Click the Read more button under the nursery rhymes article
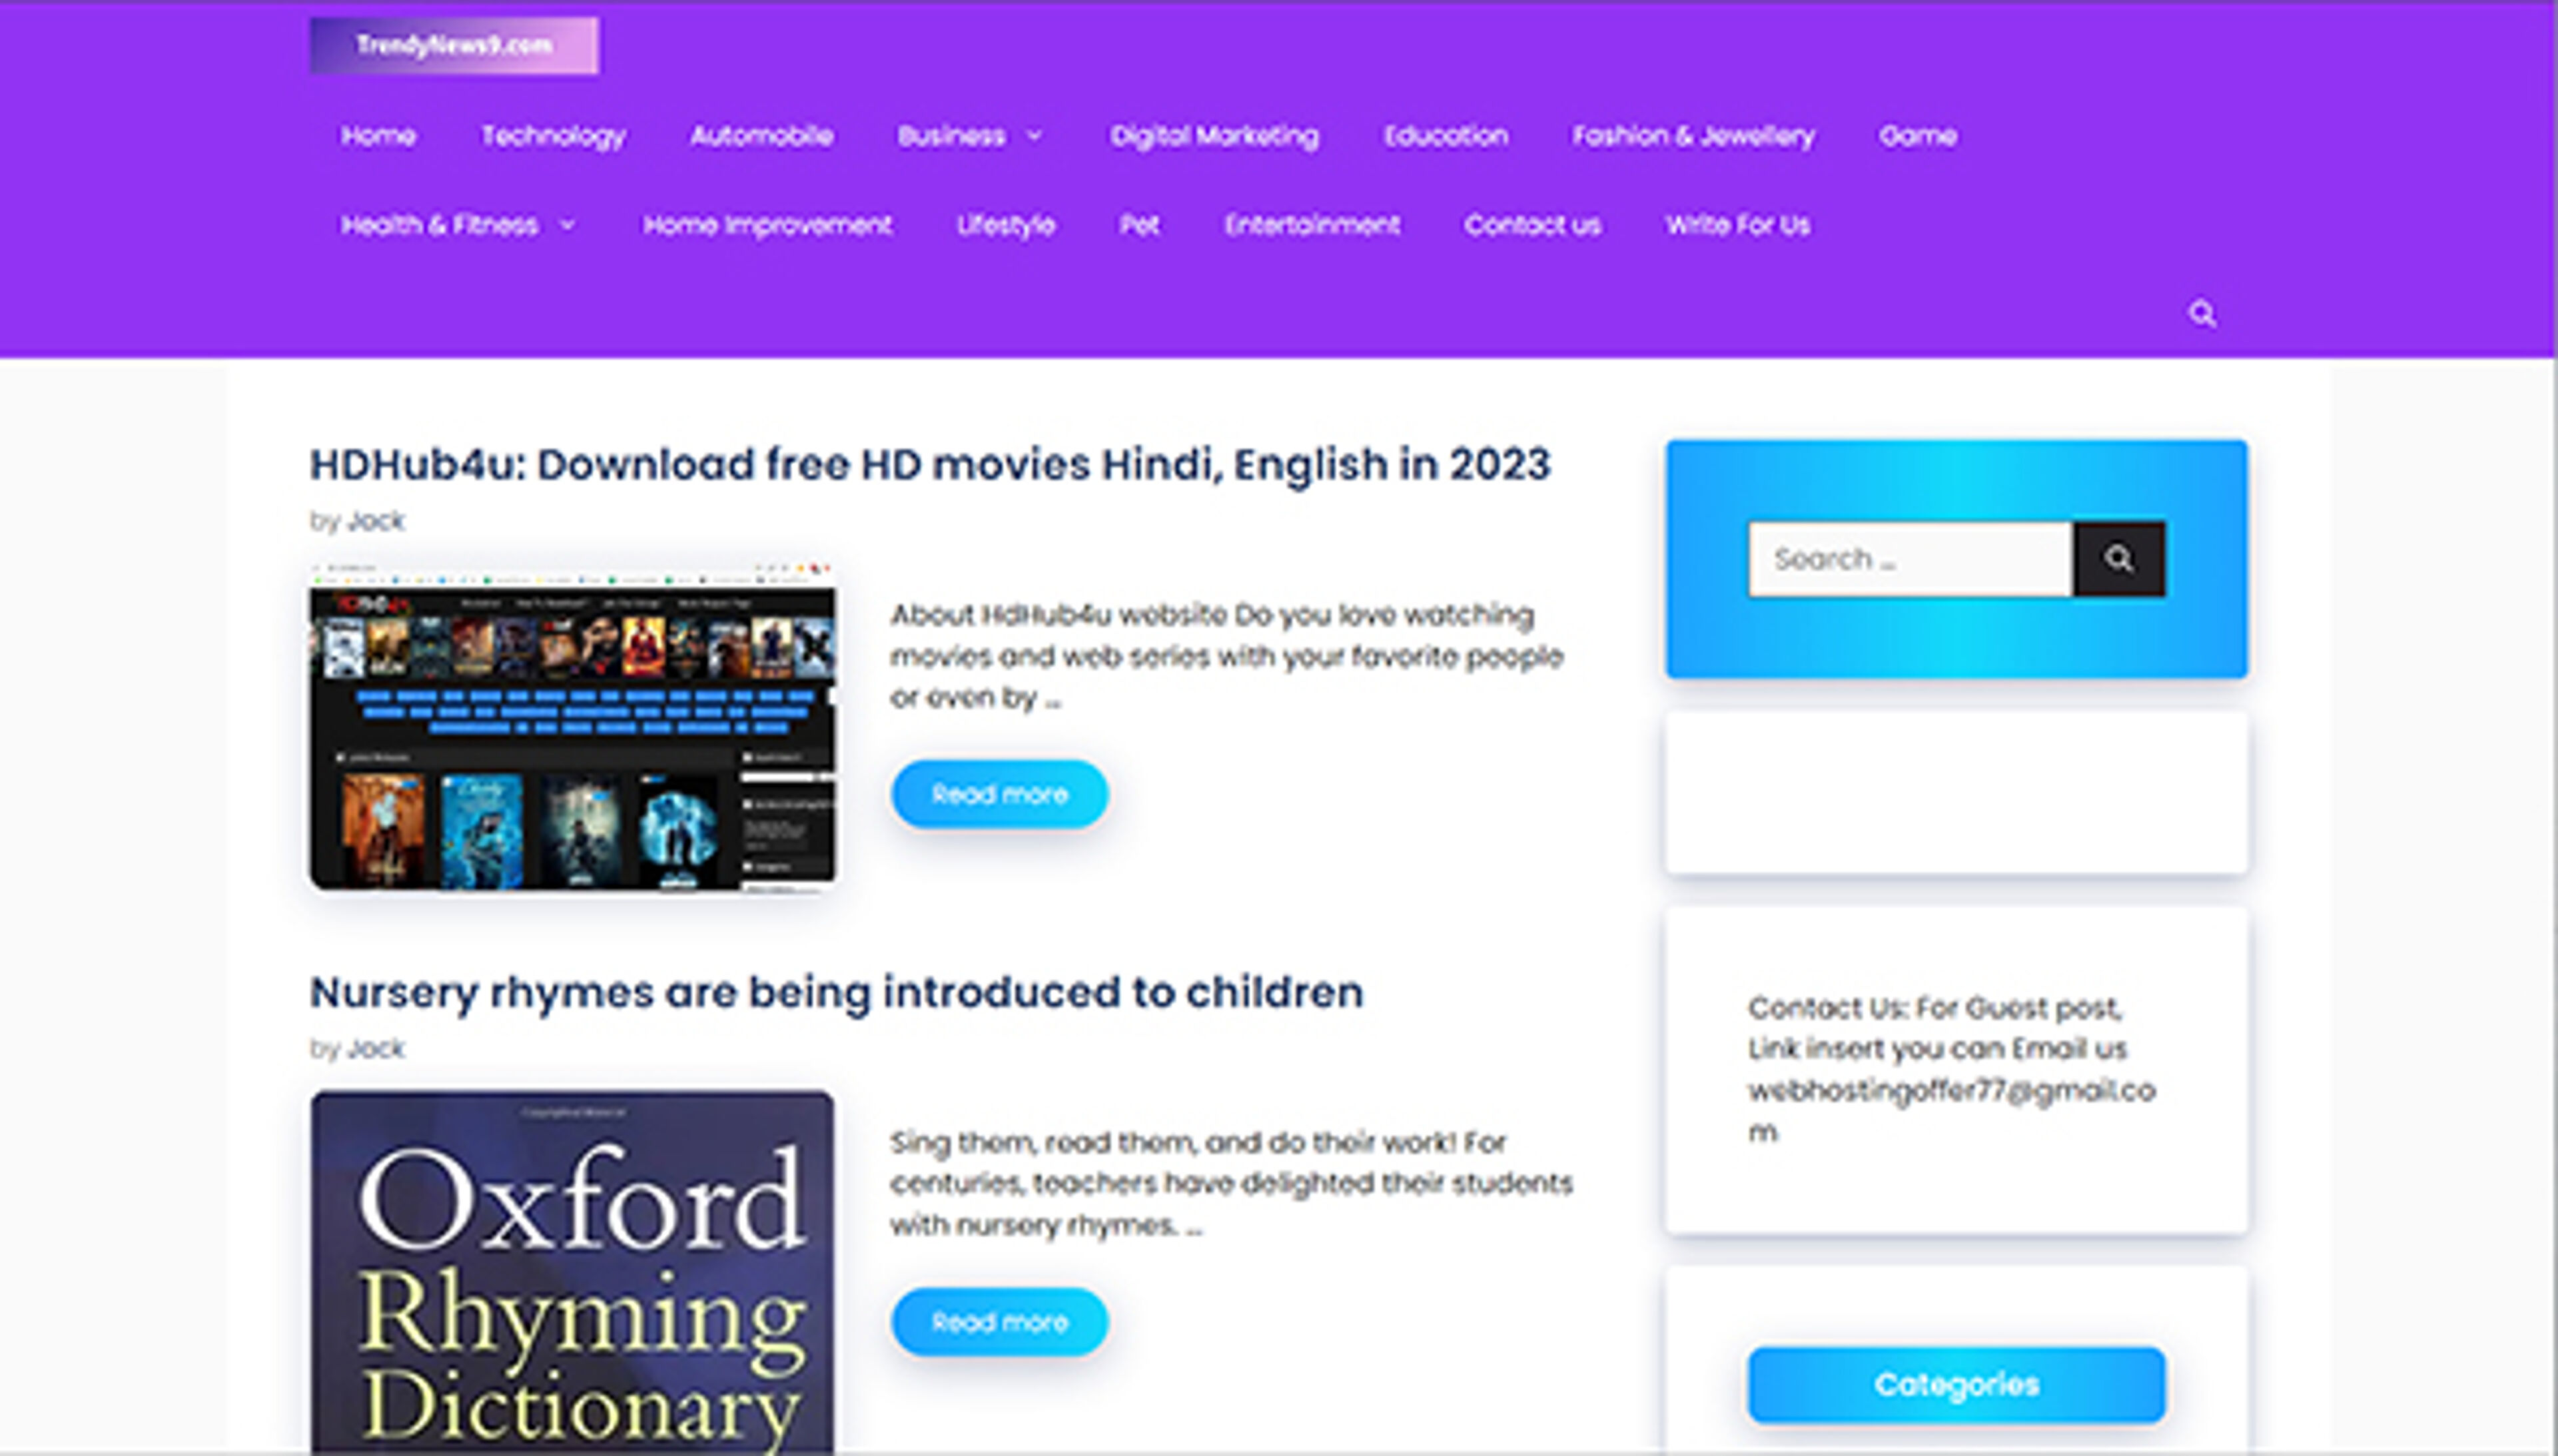Screen dimensions: 2558x1456 point(999,1322)
